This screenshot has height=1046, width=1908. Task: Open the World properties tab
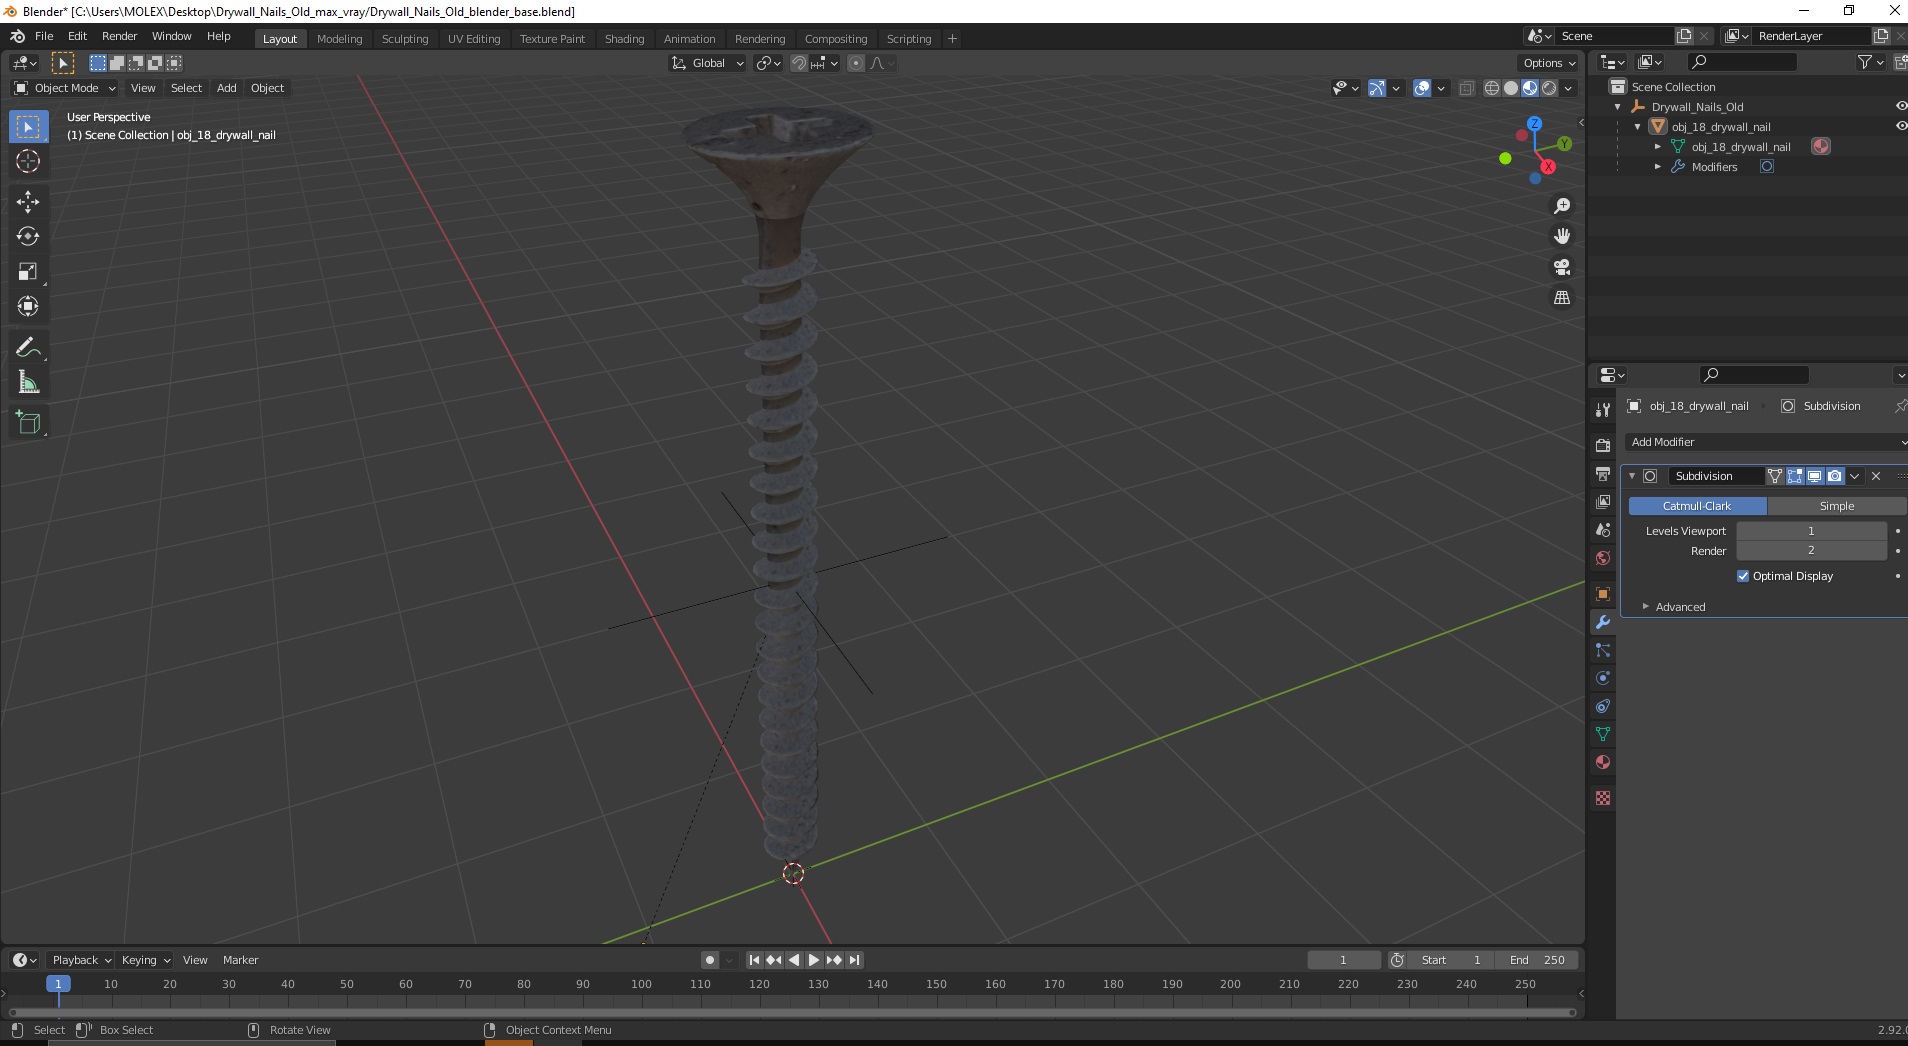pos(1603,558)
